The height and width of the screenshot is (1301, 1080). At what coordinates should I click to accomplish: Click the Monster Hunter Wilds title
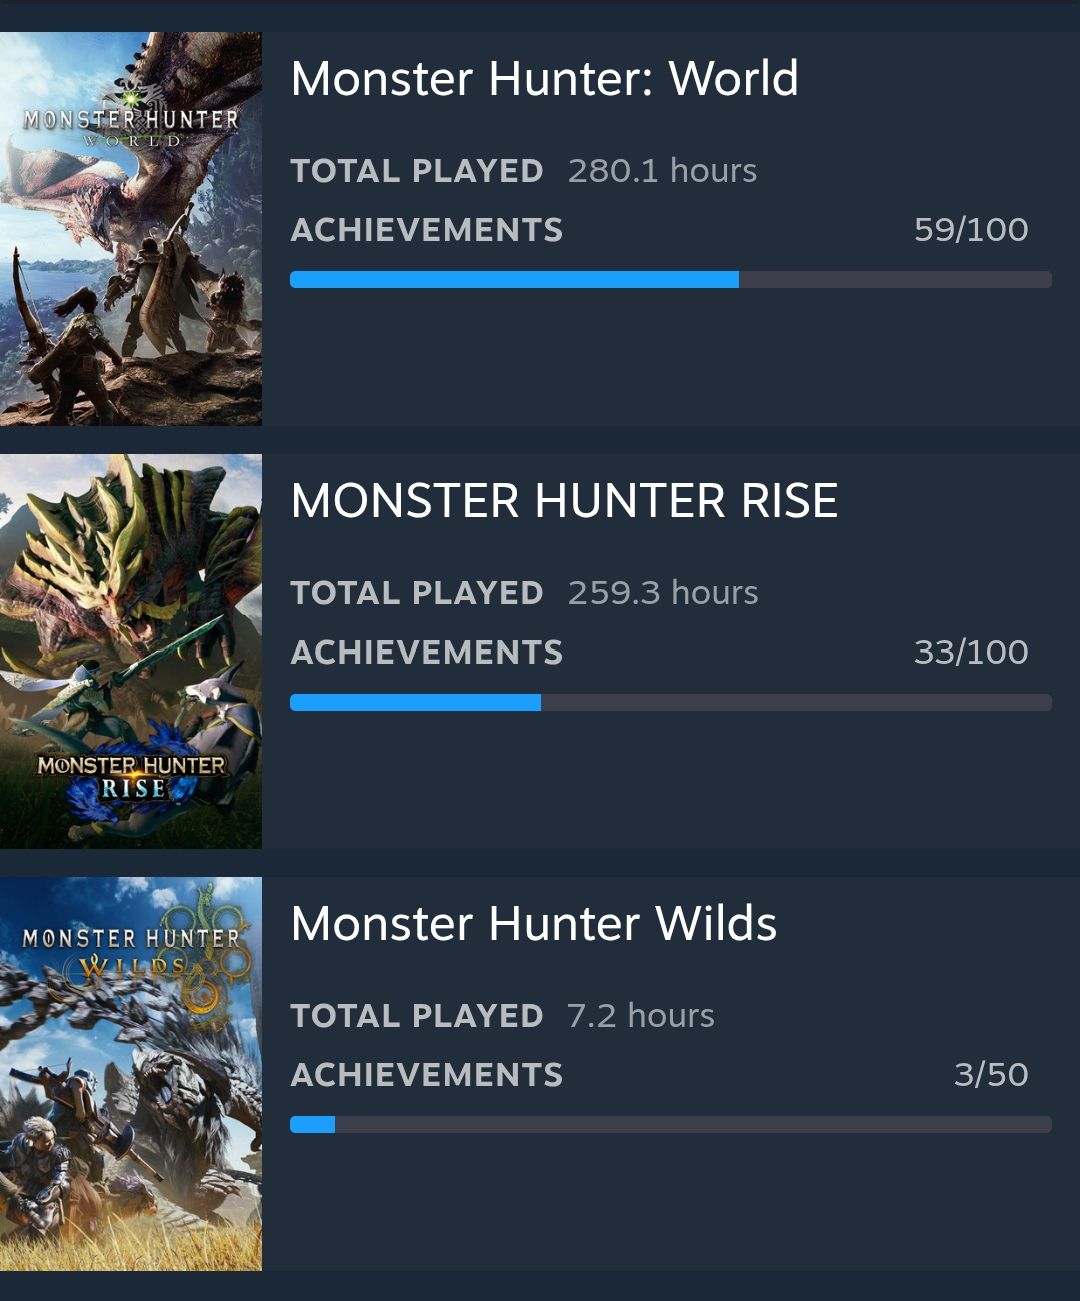tap(534, 924)
